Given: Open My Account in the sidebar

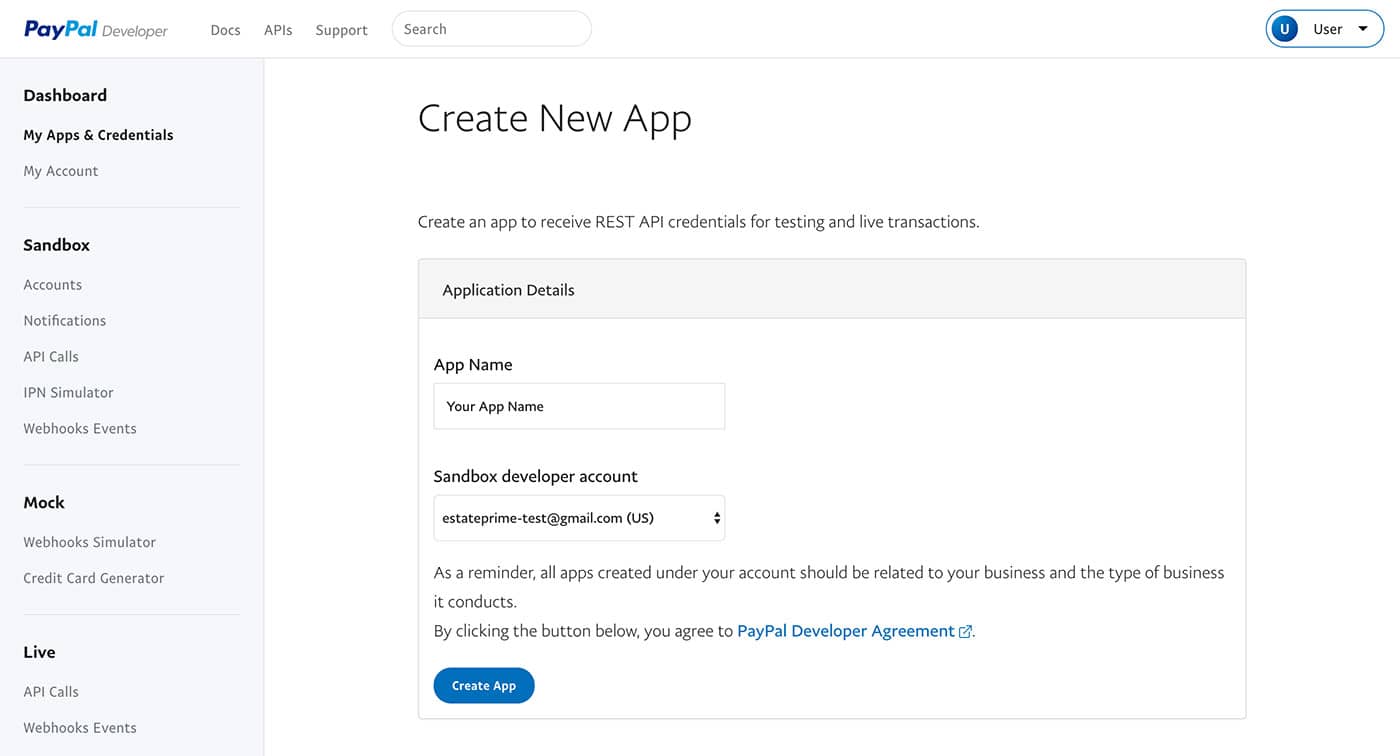Looking at the screenshot, I should pos(61,171).
